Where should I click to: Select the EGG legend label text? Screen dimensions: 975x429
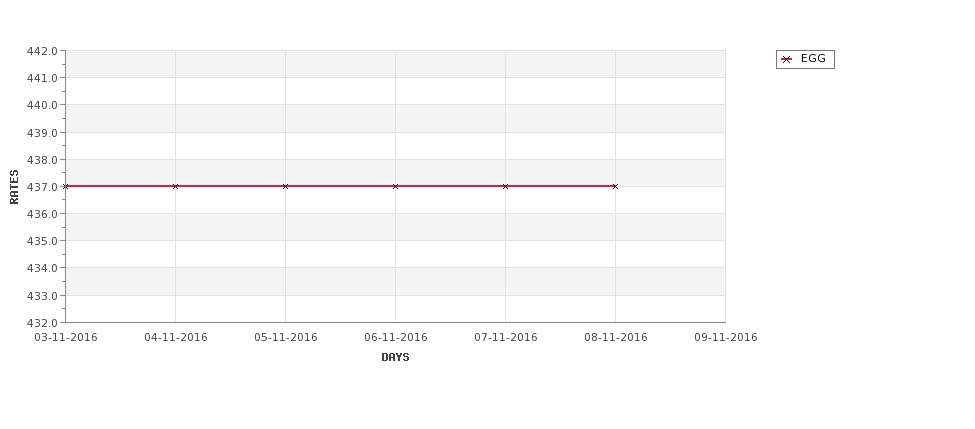coord(813,59)
